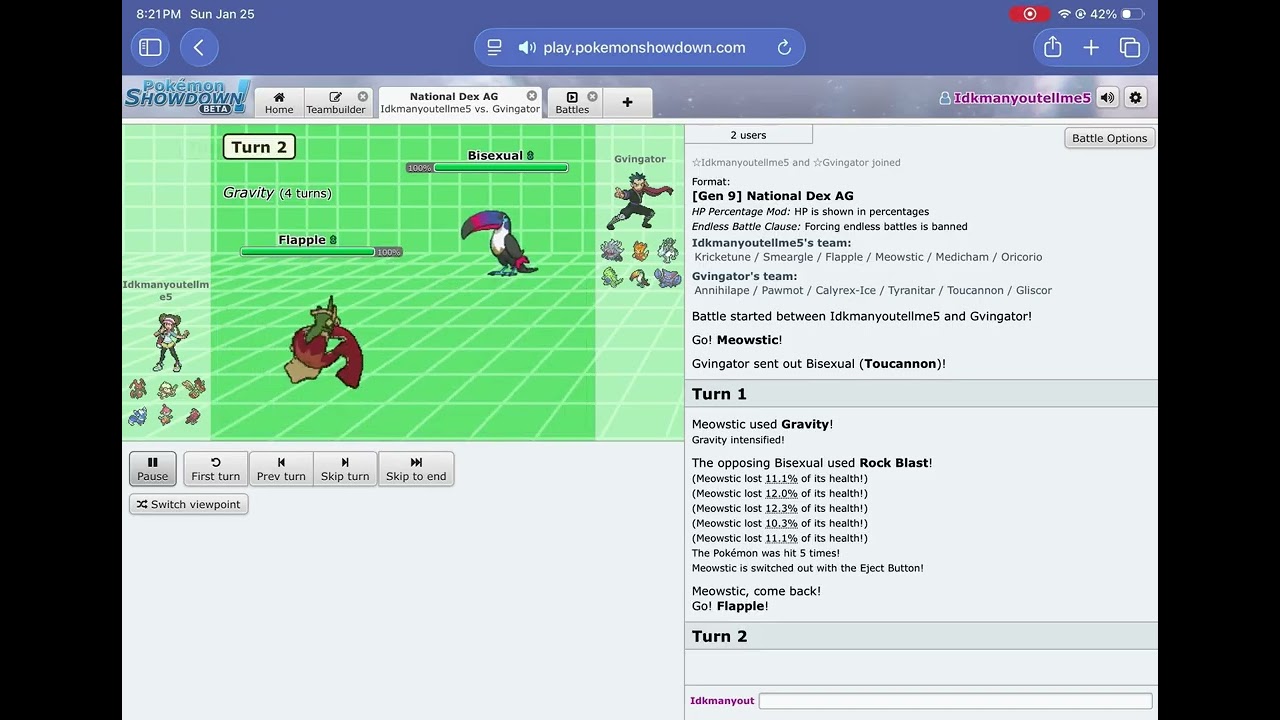Click "The opposing Bisexual used Rock Blast!" line

[x=812, y=463]
